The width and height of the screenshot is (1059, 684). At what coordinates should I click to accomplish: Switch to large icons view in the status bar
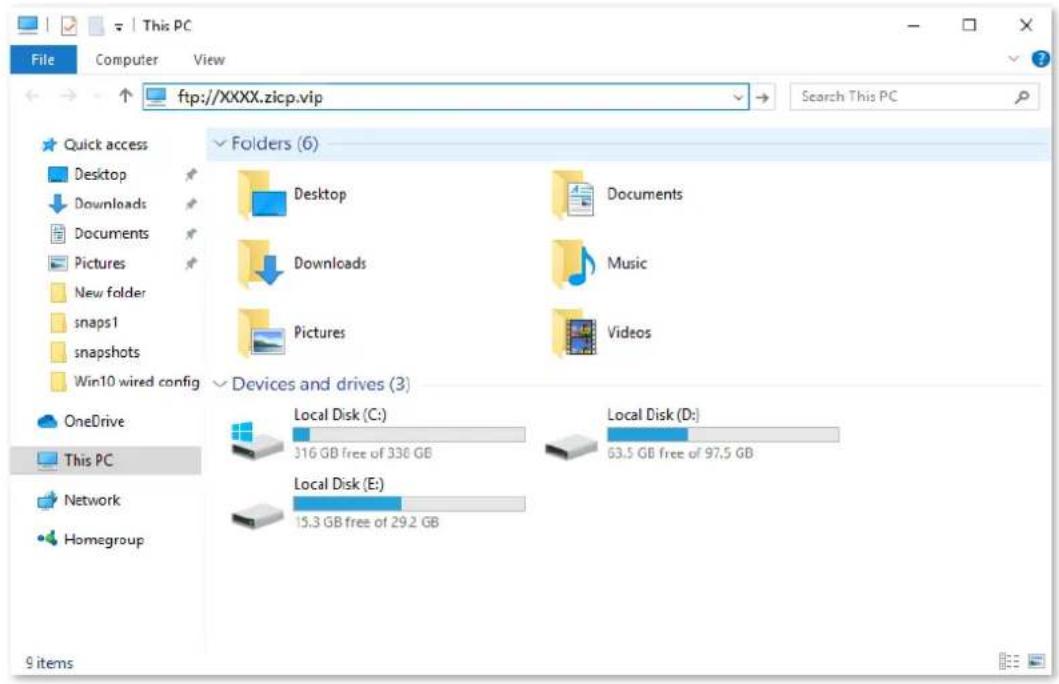coord(1036,661)
